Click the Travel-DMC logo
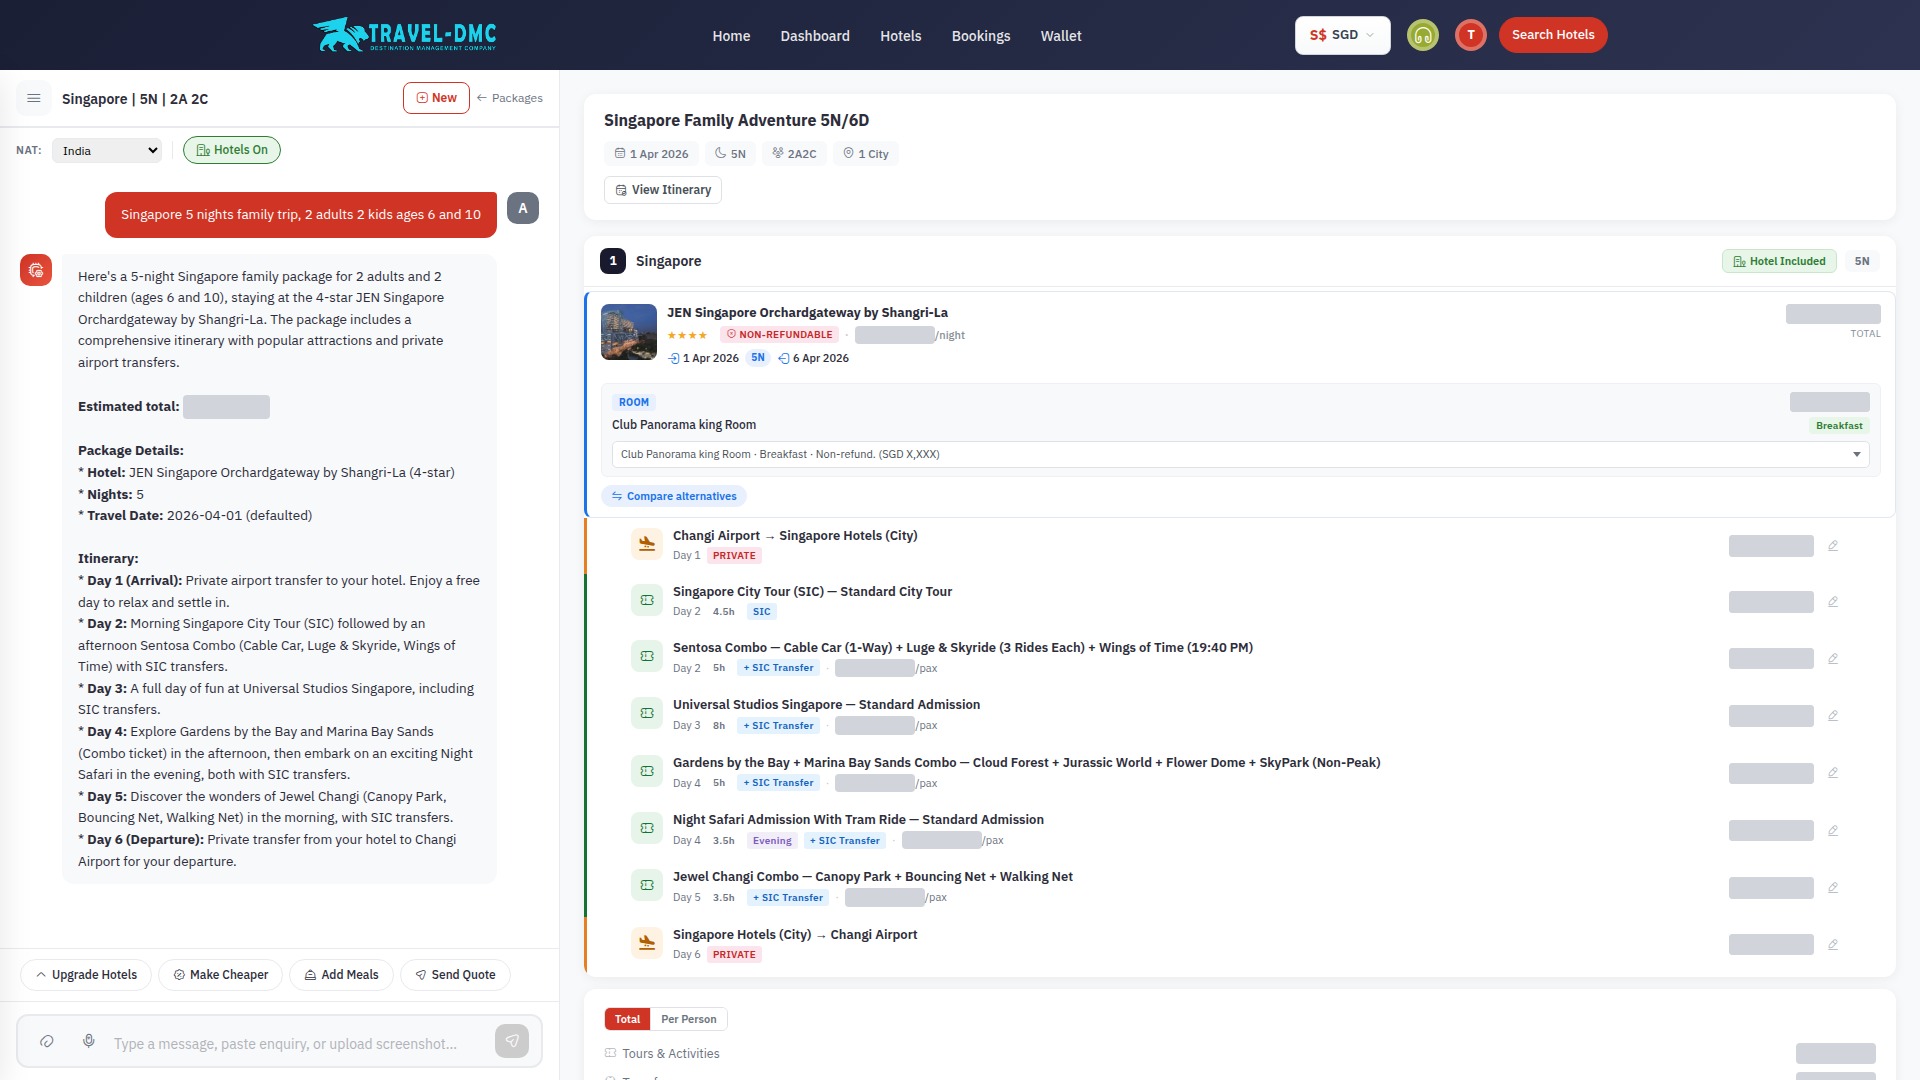1920x1080 pixels. tap(405, 34)
